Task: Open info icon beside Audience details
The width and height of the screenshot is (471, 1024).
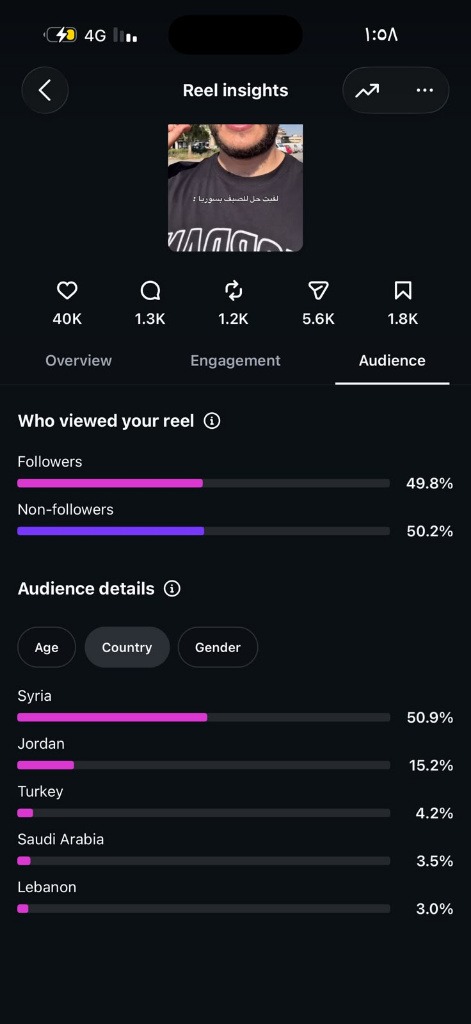Action: coord(172,589)
